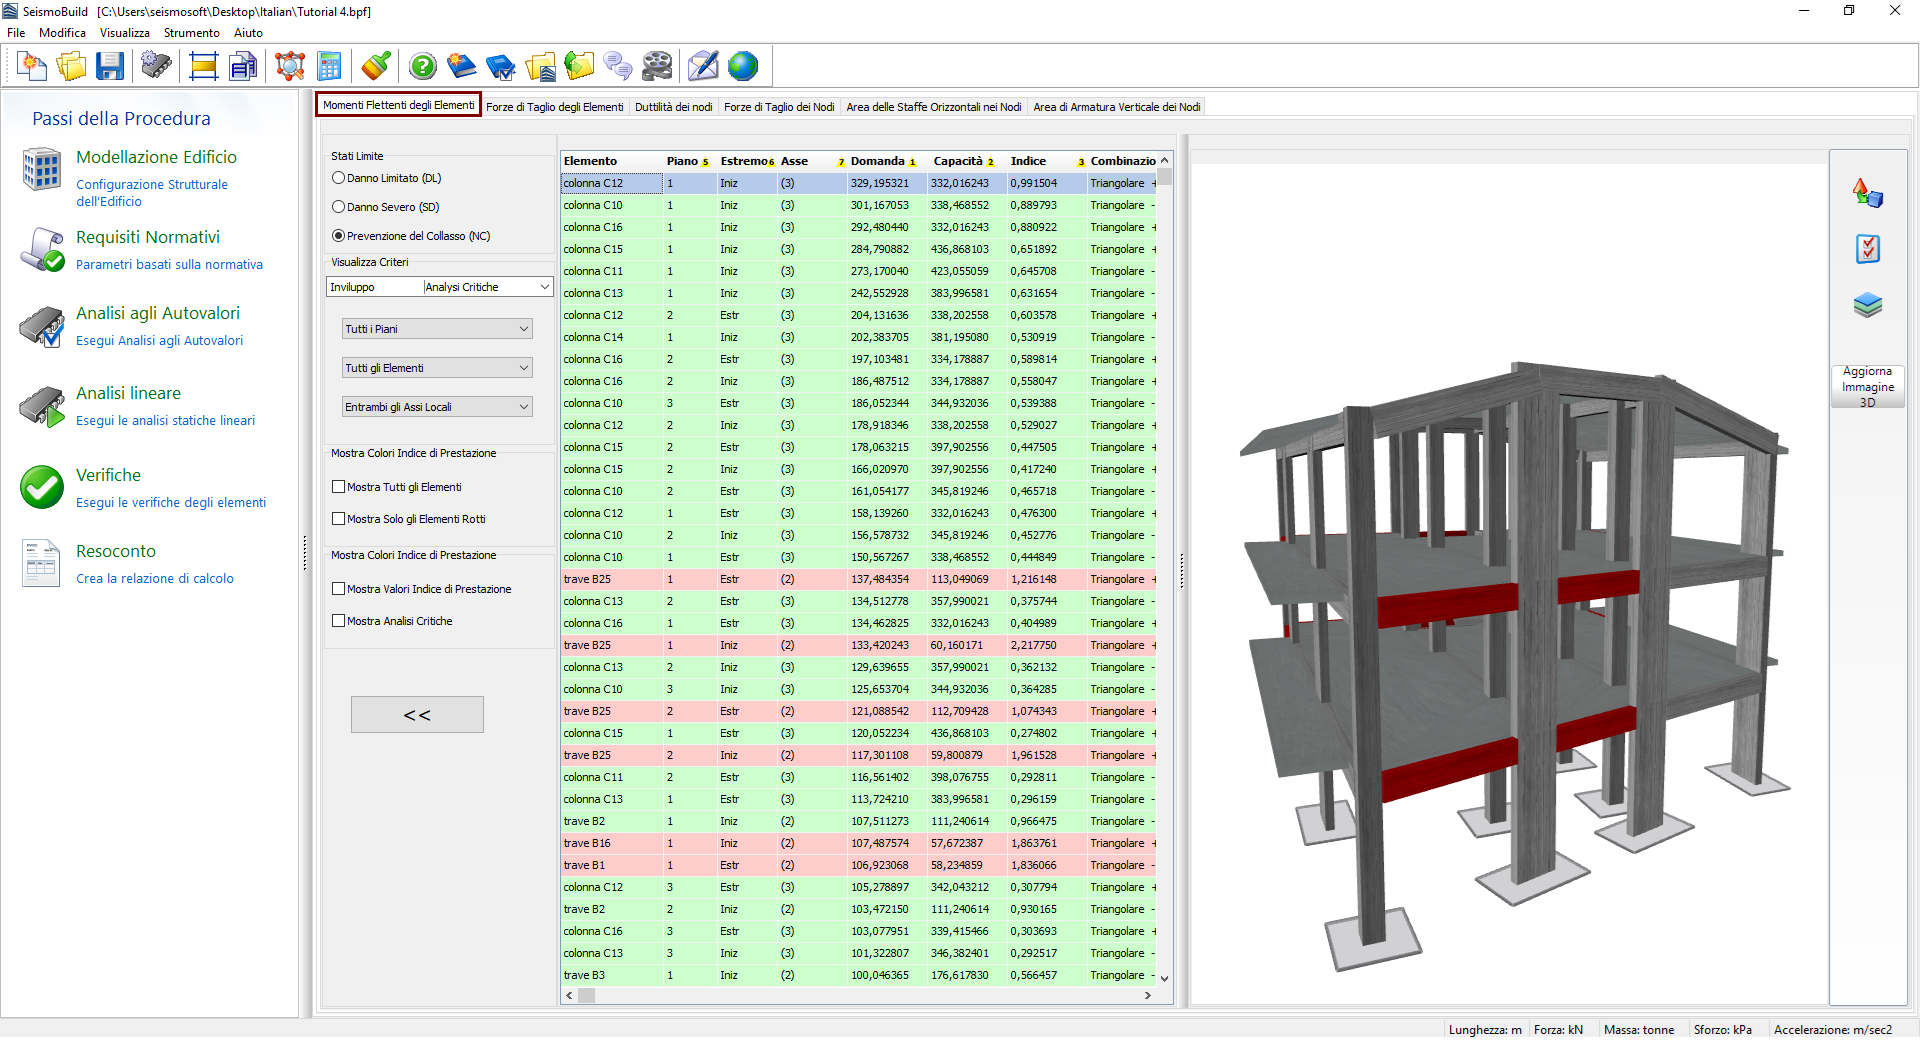1922x1040 pixels.
Task: Open project with the yellow folders icon
Action: pyautogui.click(x=71, y=67)
